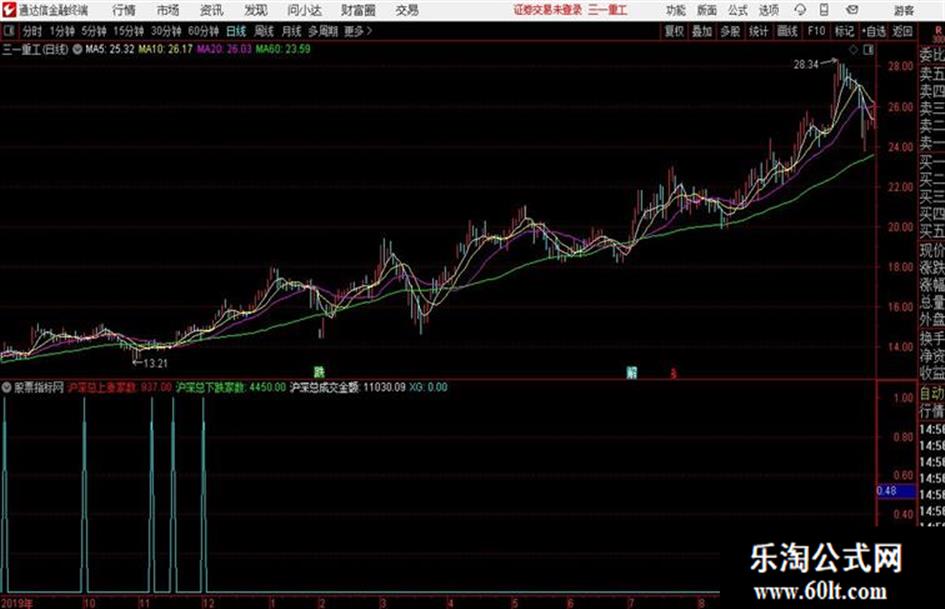Click the MA60: 23.59 value
This screenshot has width=945, height=609.
point(283,49)
